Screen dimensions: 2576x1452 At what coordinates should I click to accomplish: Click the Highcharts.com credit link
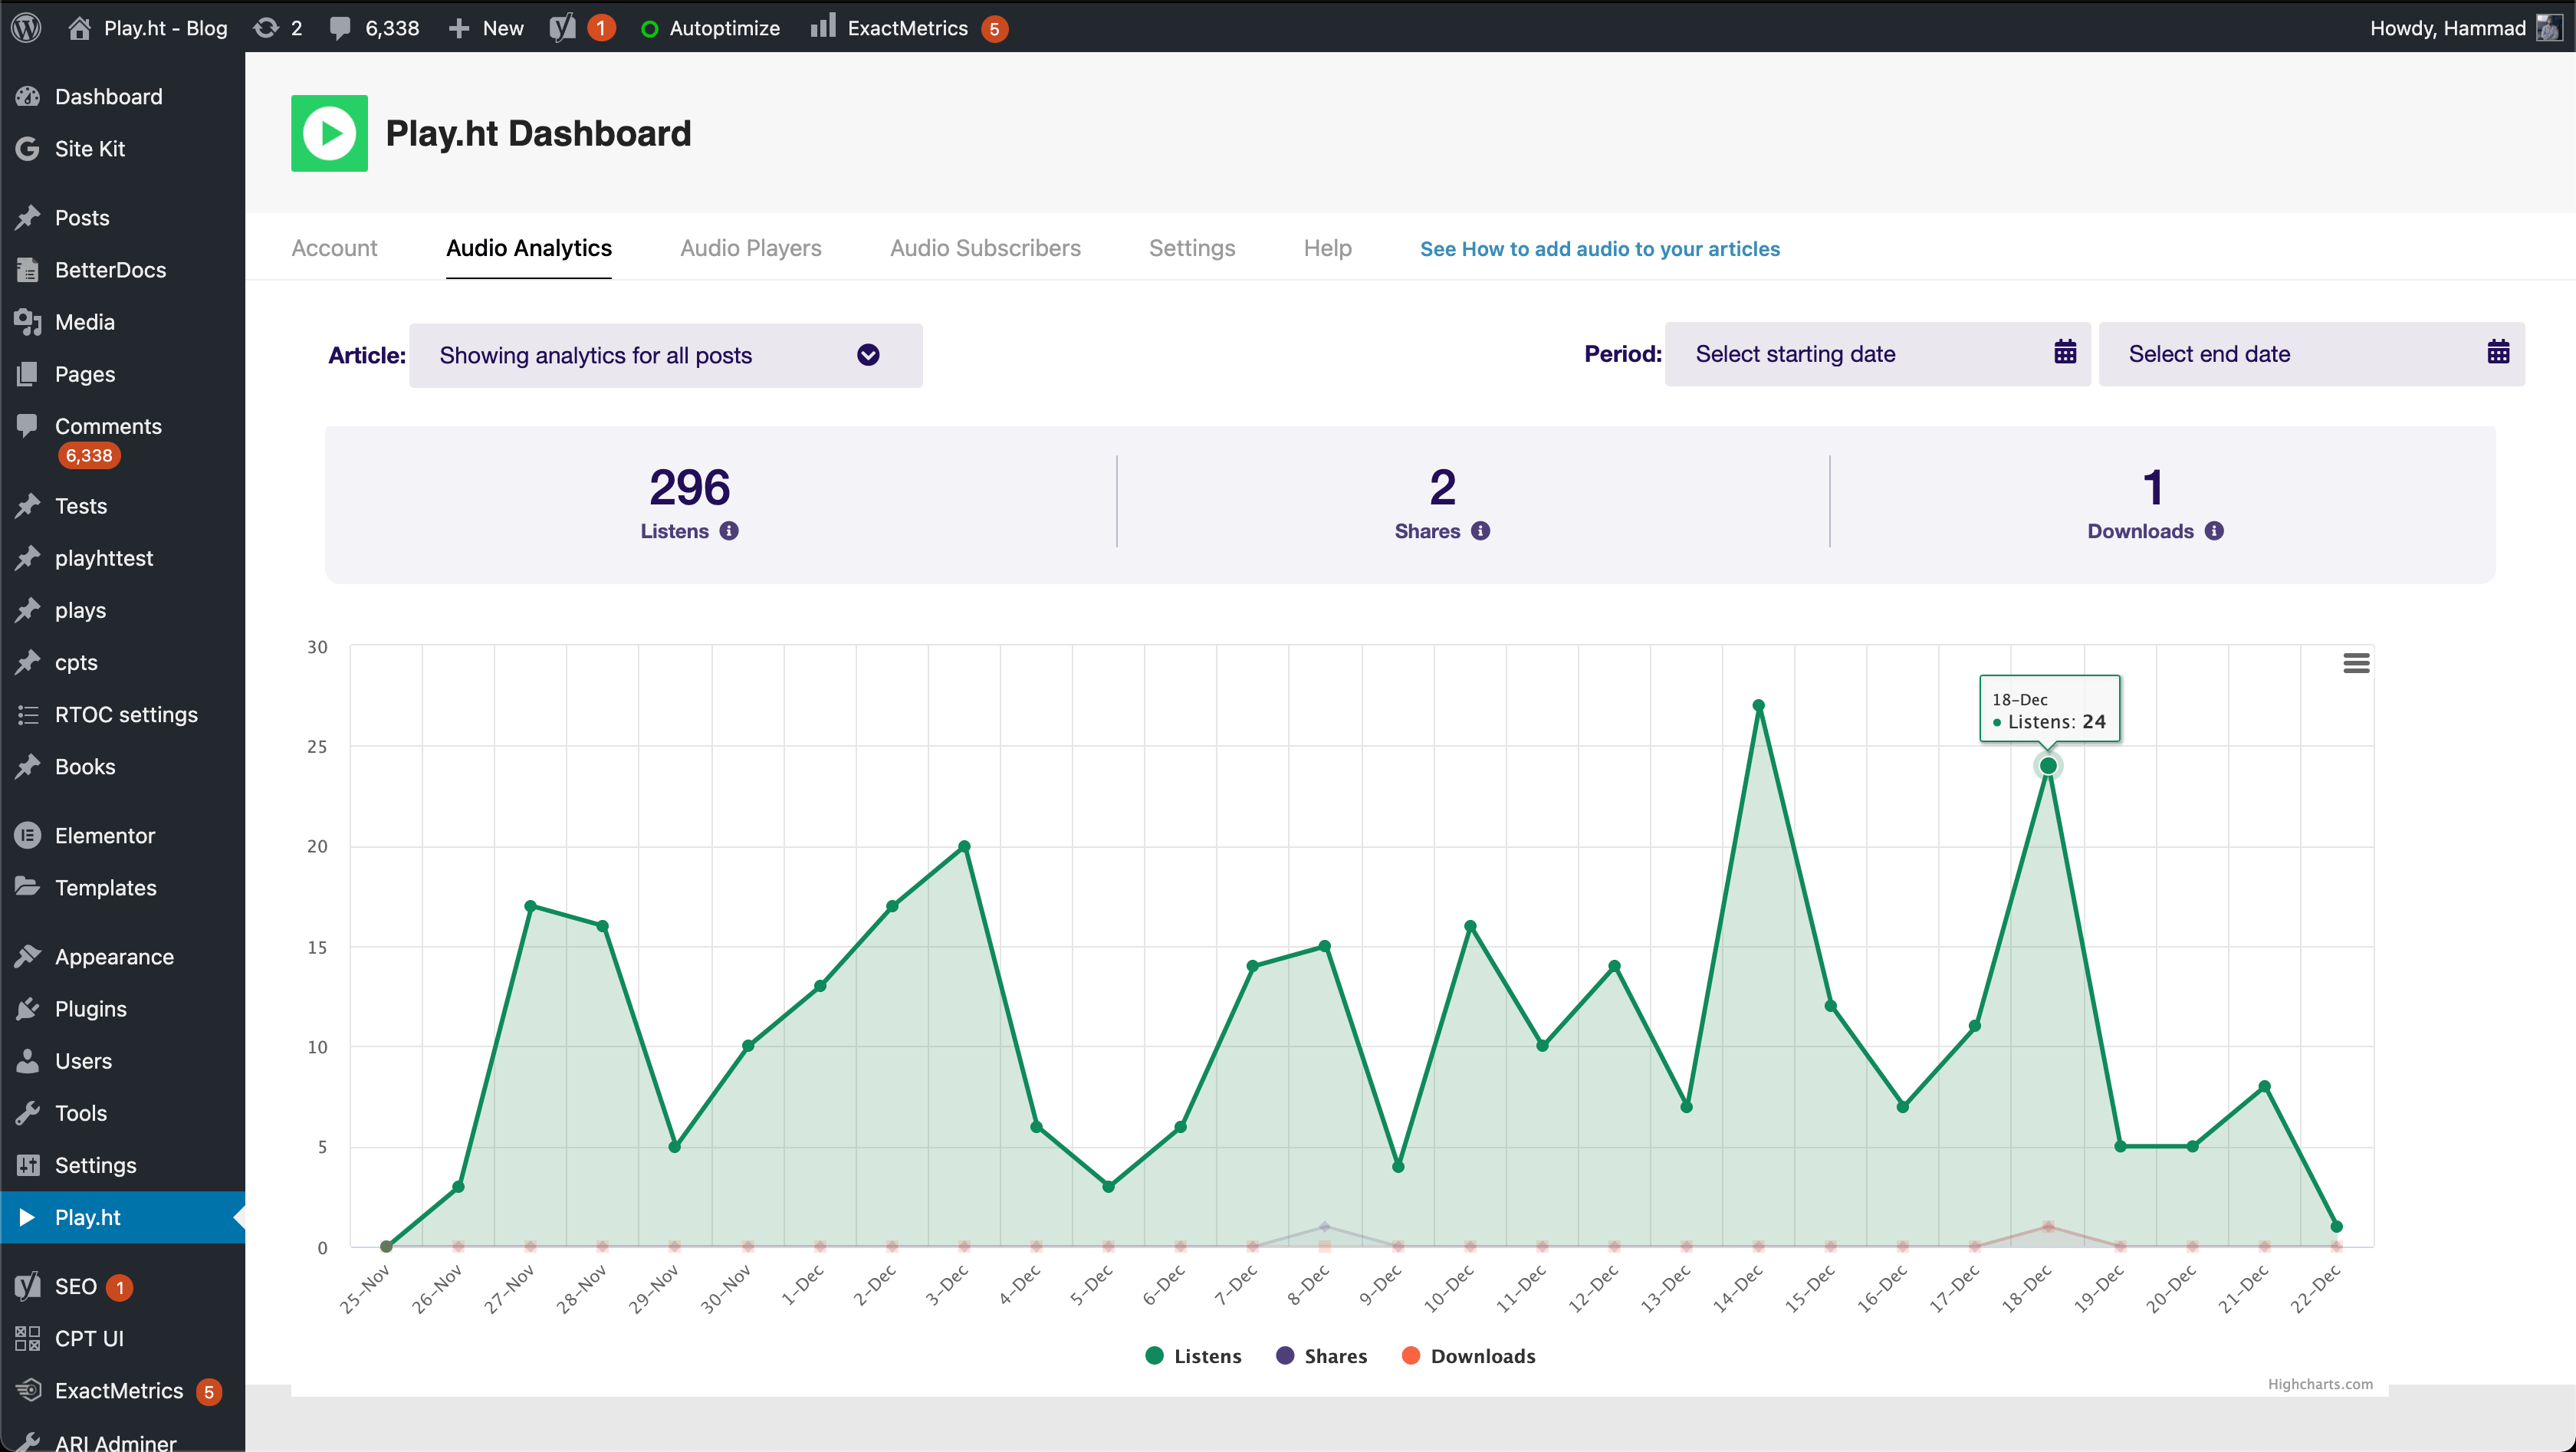click(x=2320, y=1384)
